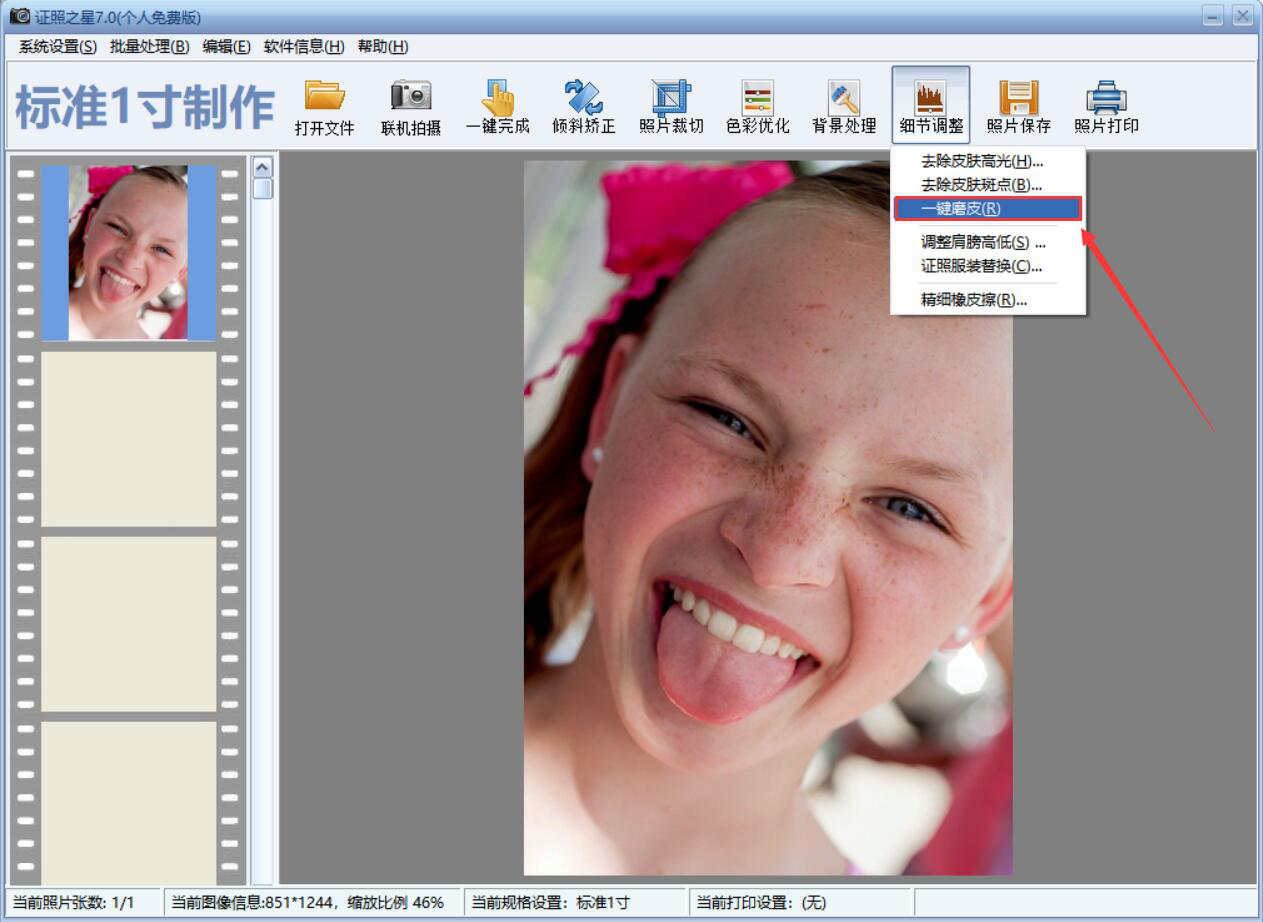Select the 倾斜矫正 tilt correction tool
1263x922 pixels.
(583, 98)
